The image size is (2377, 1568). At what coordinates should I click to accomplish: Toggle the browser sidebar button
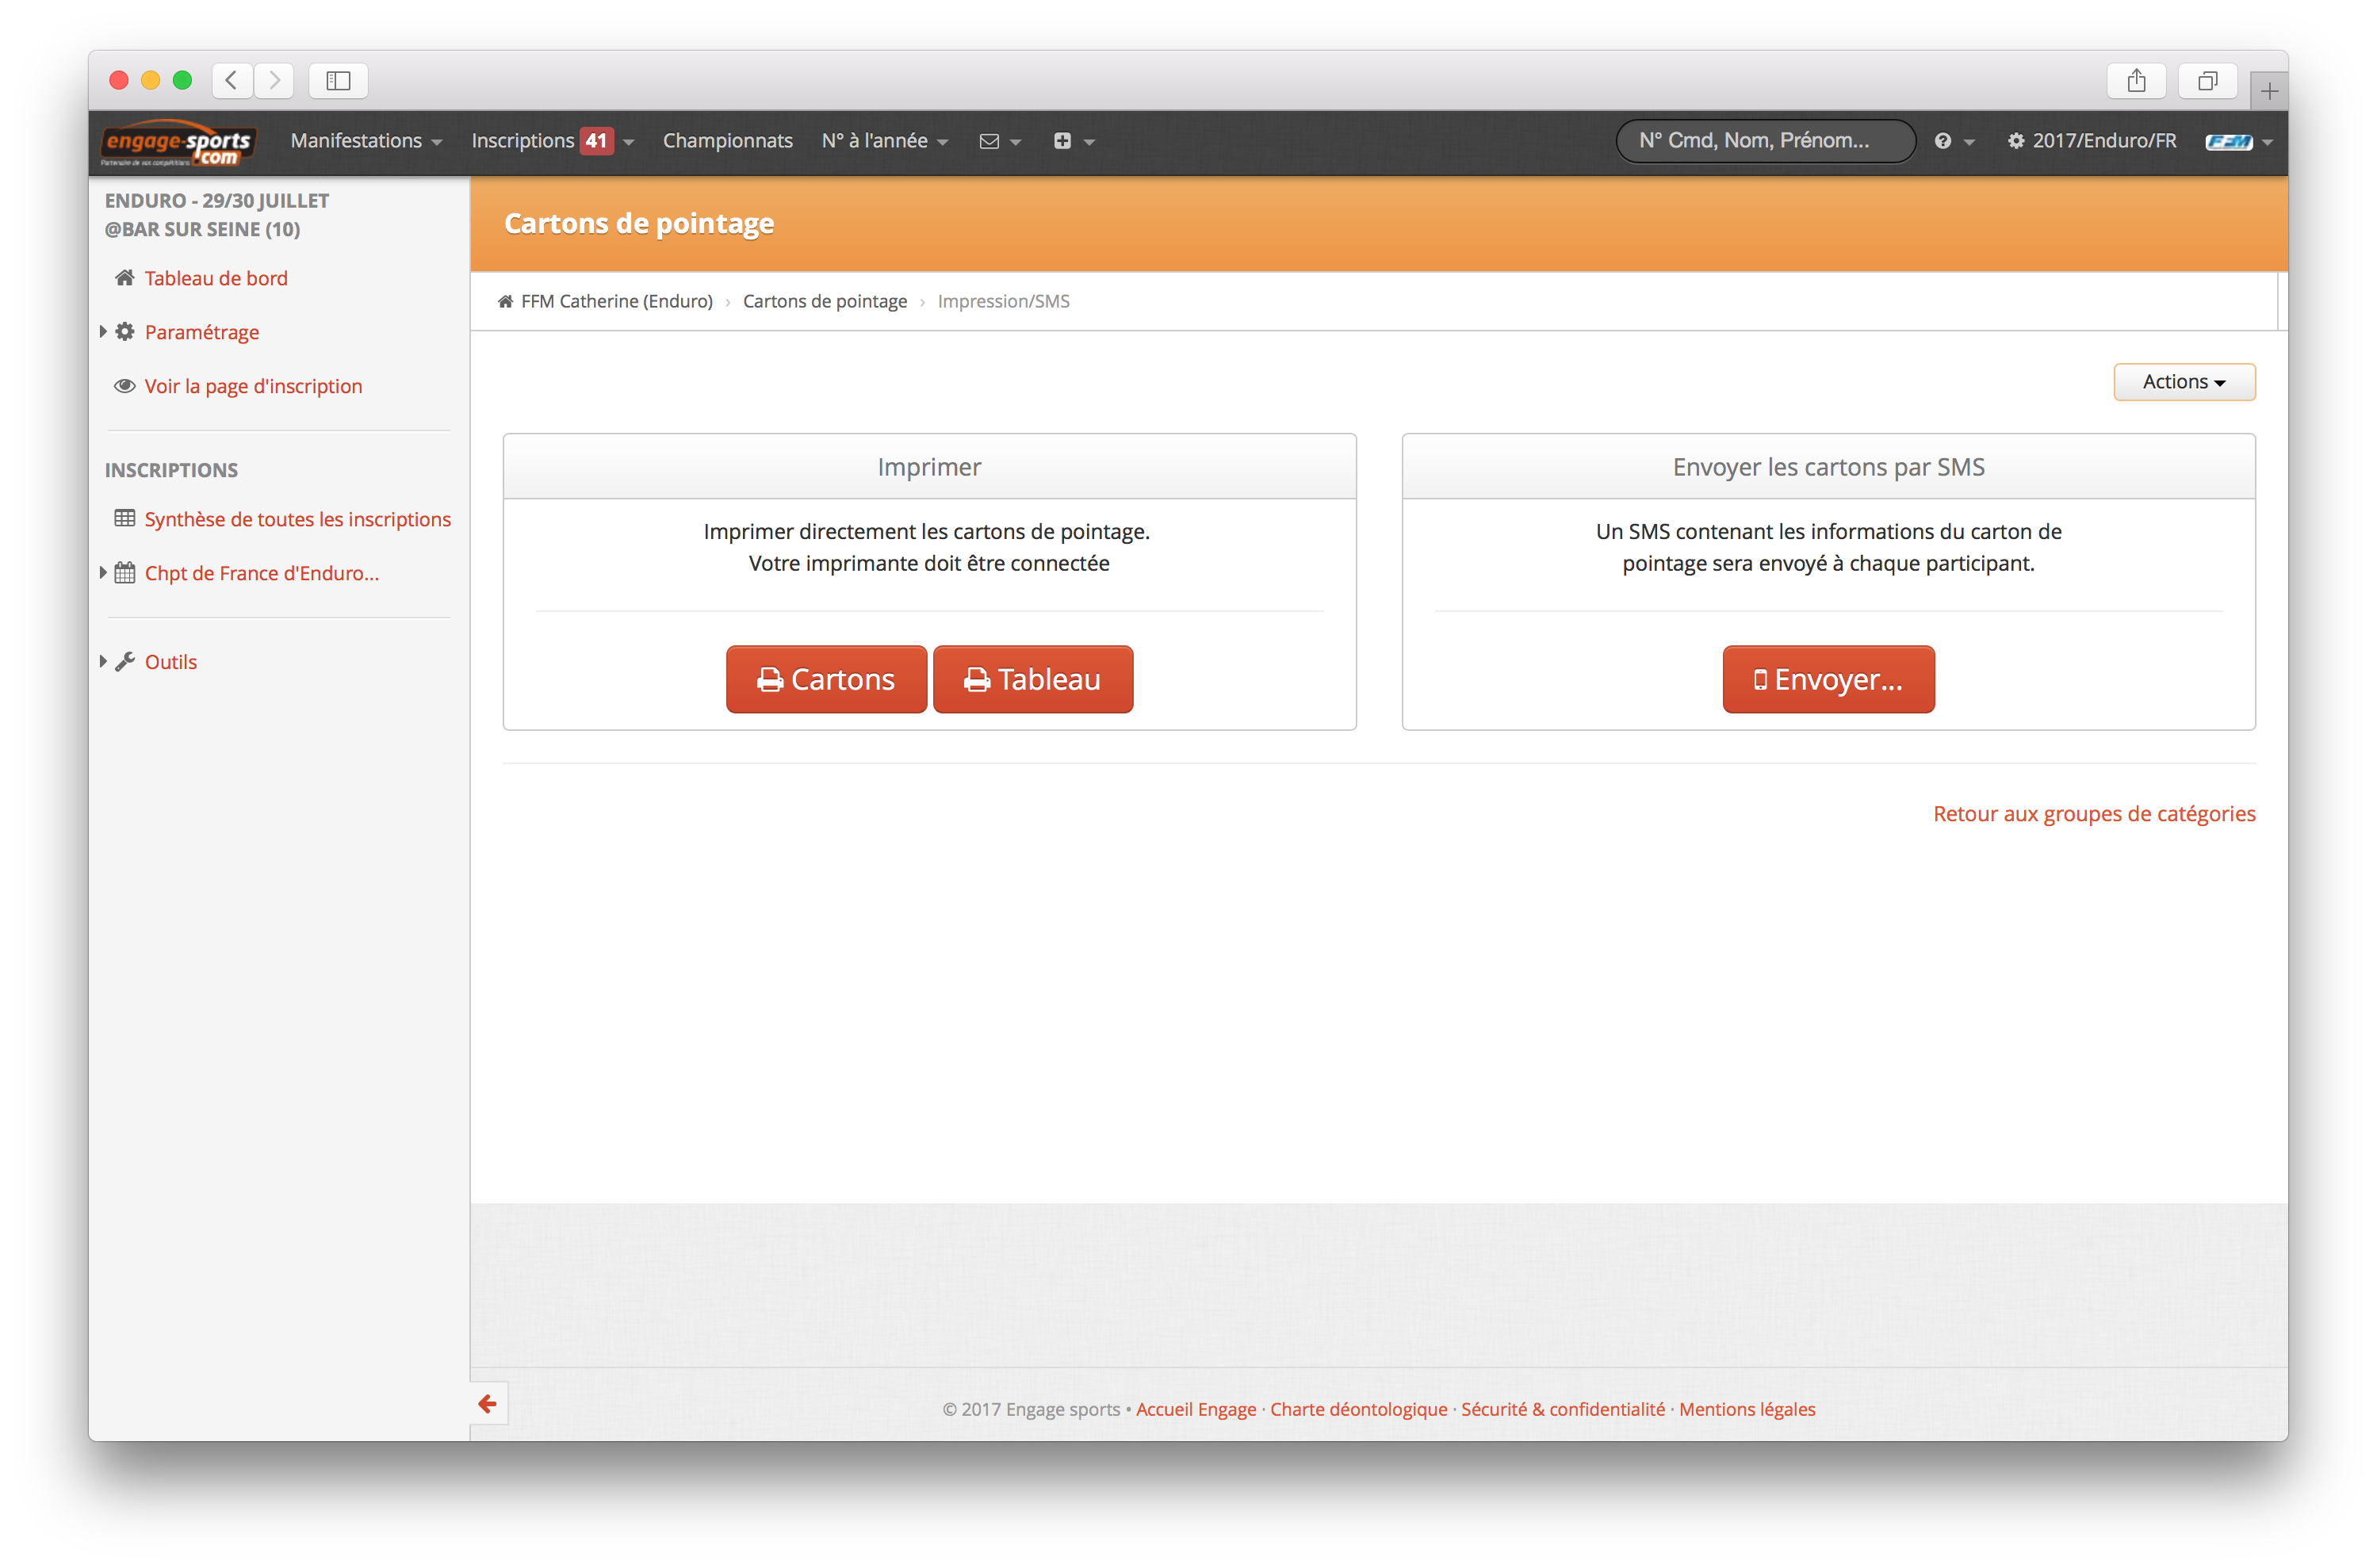[338, 80]
